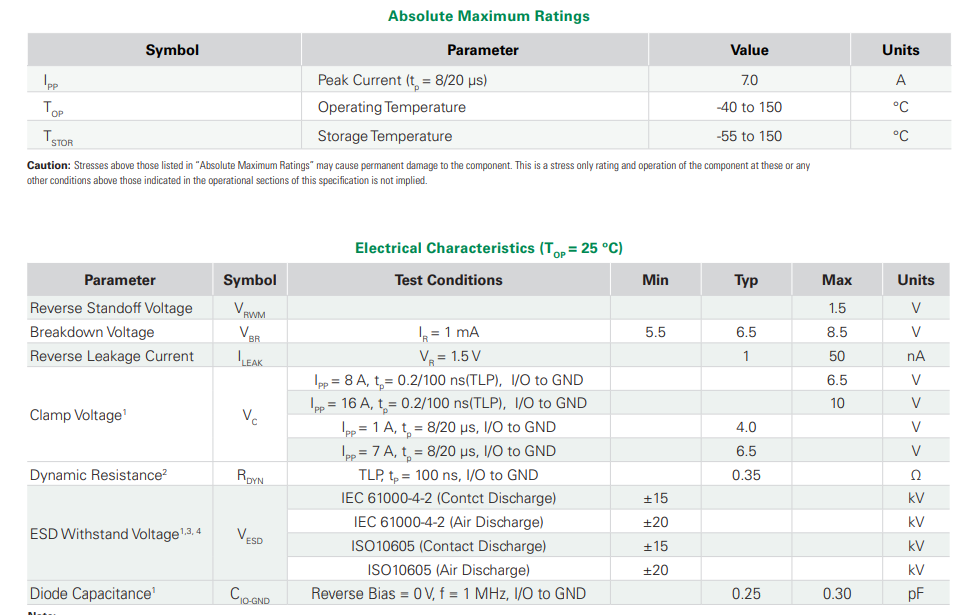Click the Caution note text
This screenshot has height=615, width=969.
418,173
